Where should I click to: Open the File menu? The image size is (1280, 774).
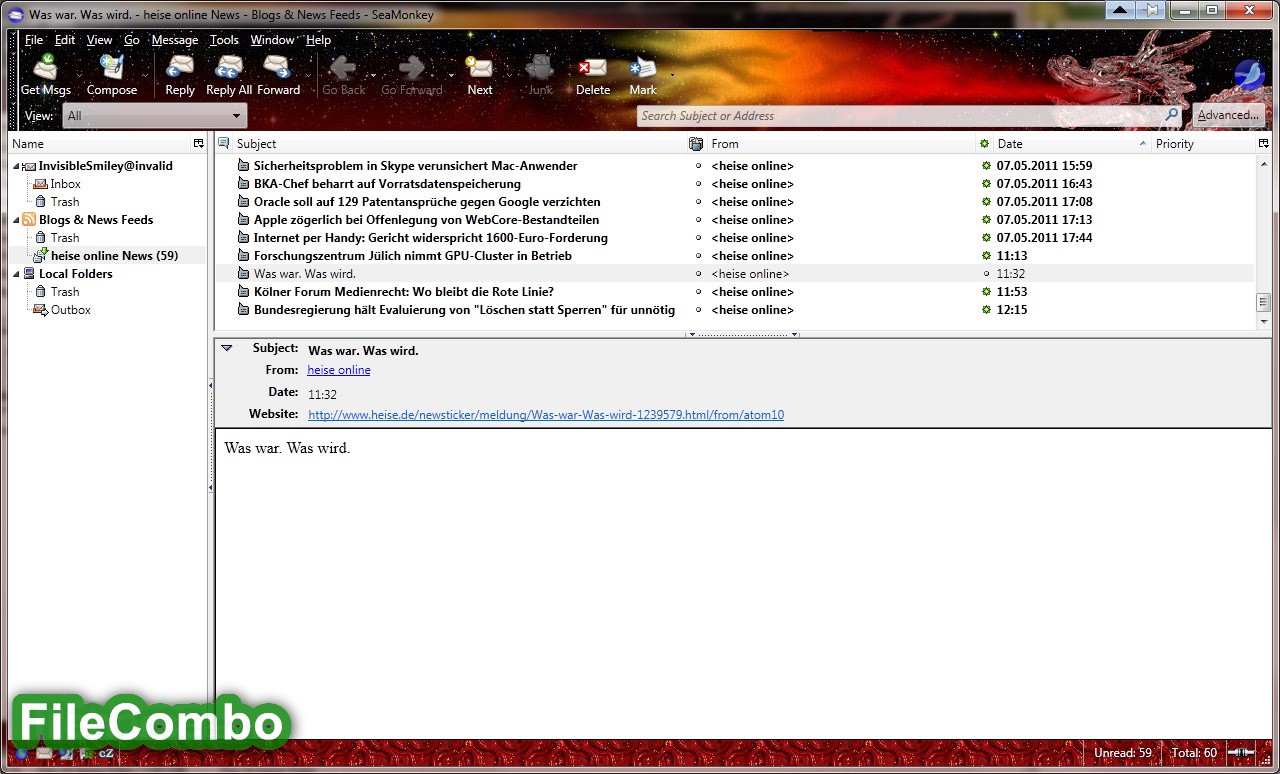[x=34, y=40]
